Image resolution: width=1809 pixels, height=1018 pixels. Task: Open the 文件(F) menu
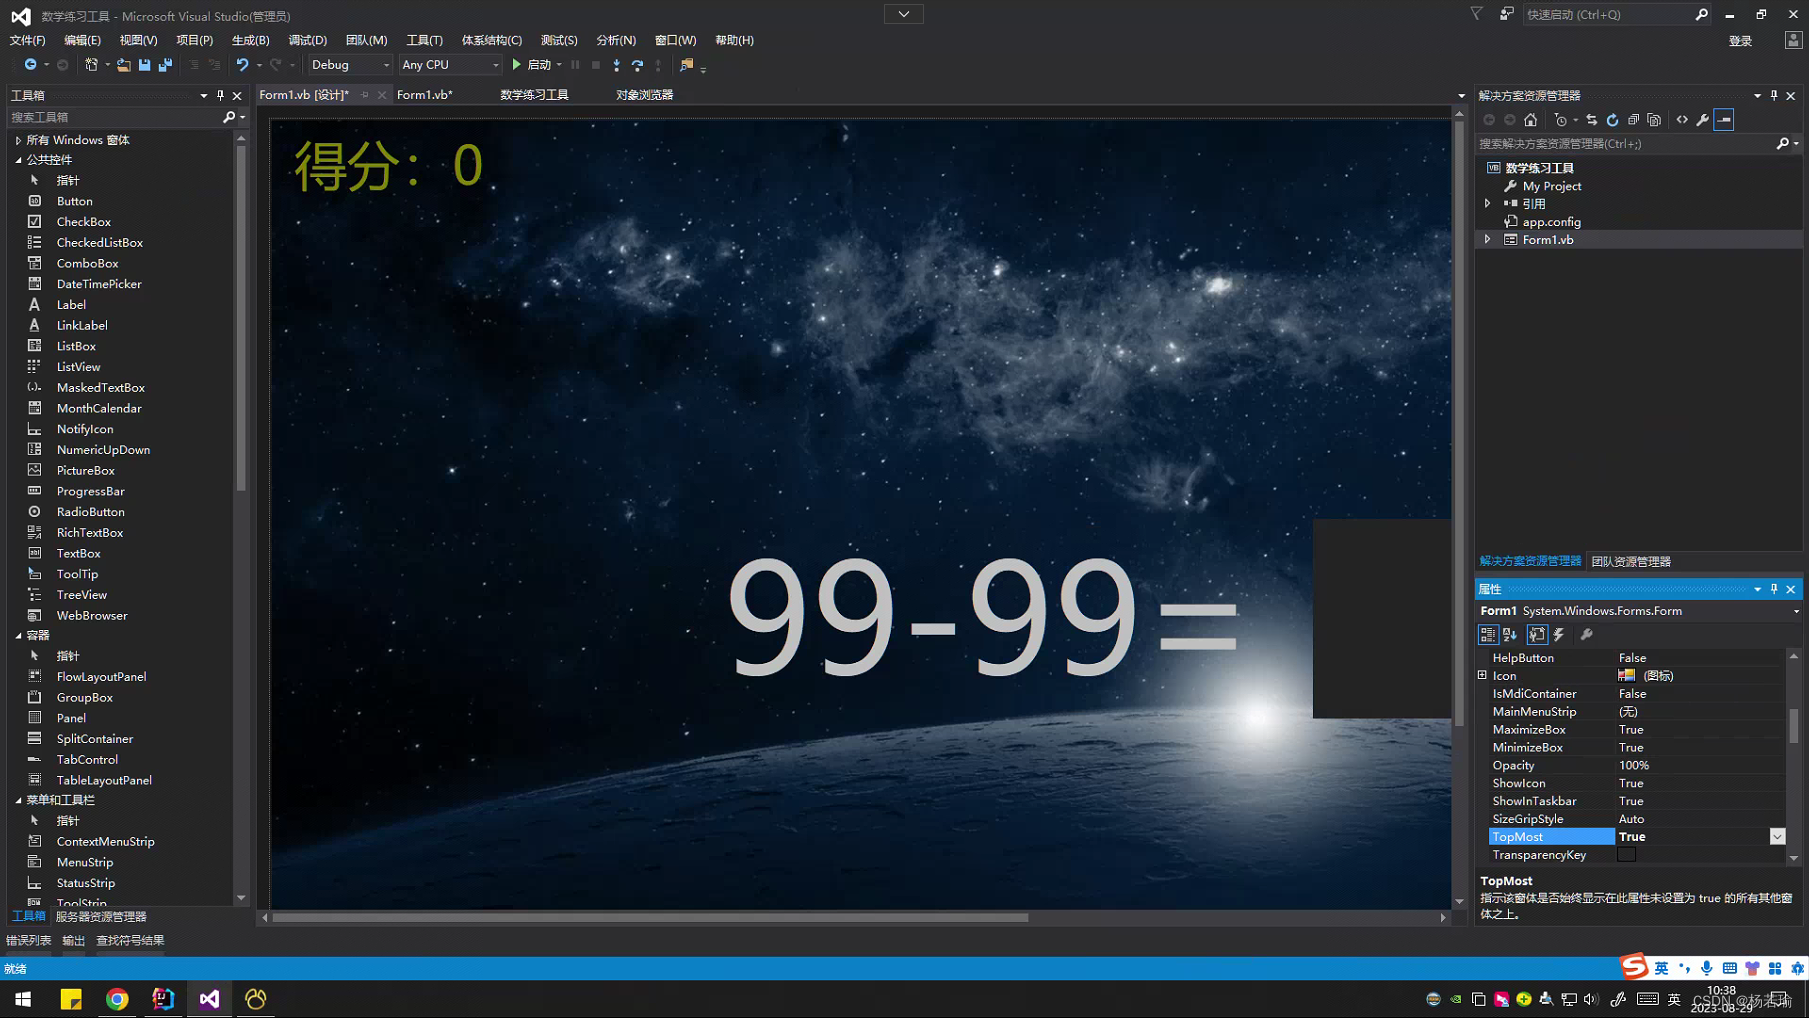27,41
